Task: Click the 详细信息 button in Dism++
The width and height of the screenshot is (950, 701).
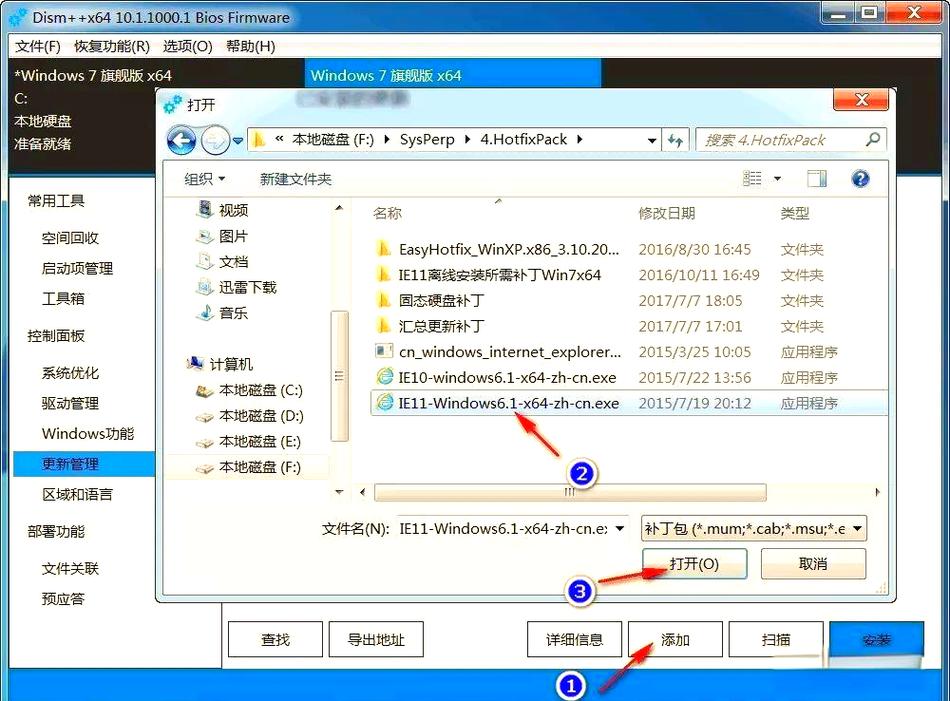Action: [574, 639]
